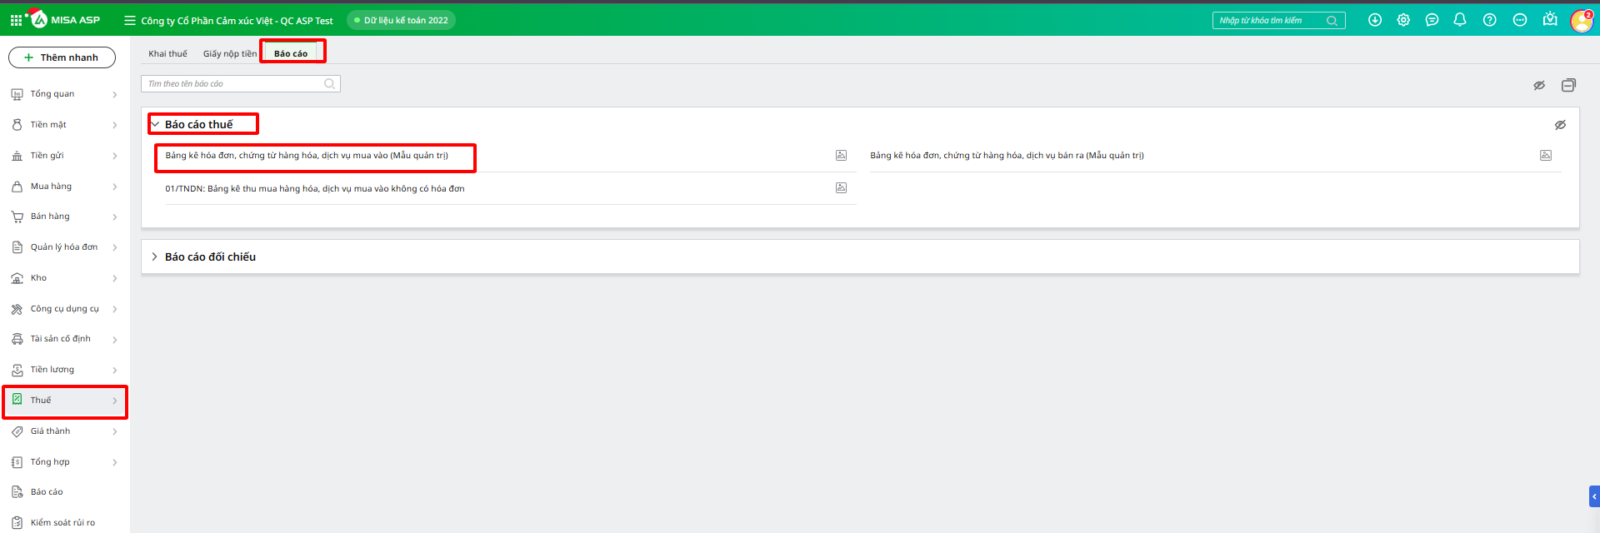1600x533 pixels.
Task: Open the apps grid launcher
Action: coord(16,20)
